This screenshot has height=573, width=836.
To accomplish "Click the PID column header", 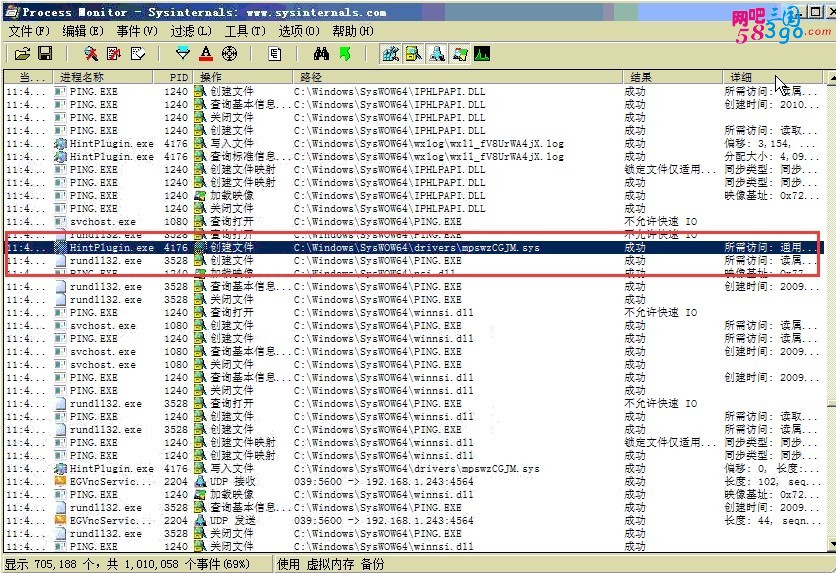I will [173, 77].
